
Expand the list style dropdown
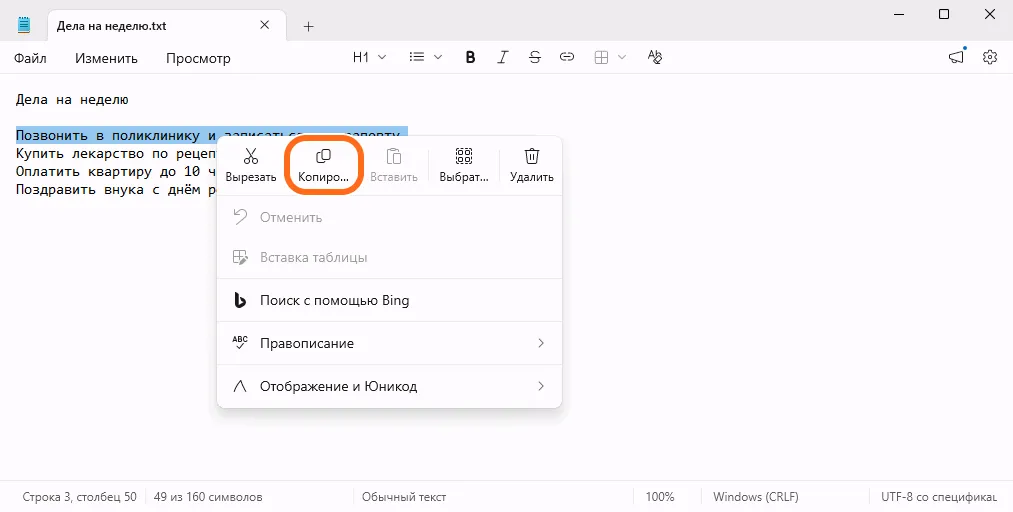click(x=426, y=57)
